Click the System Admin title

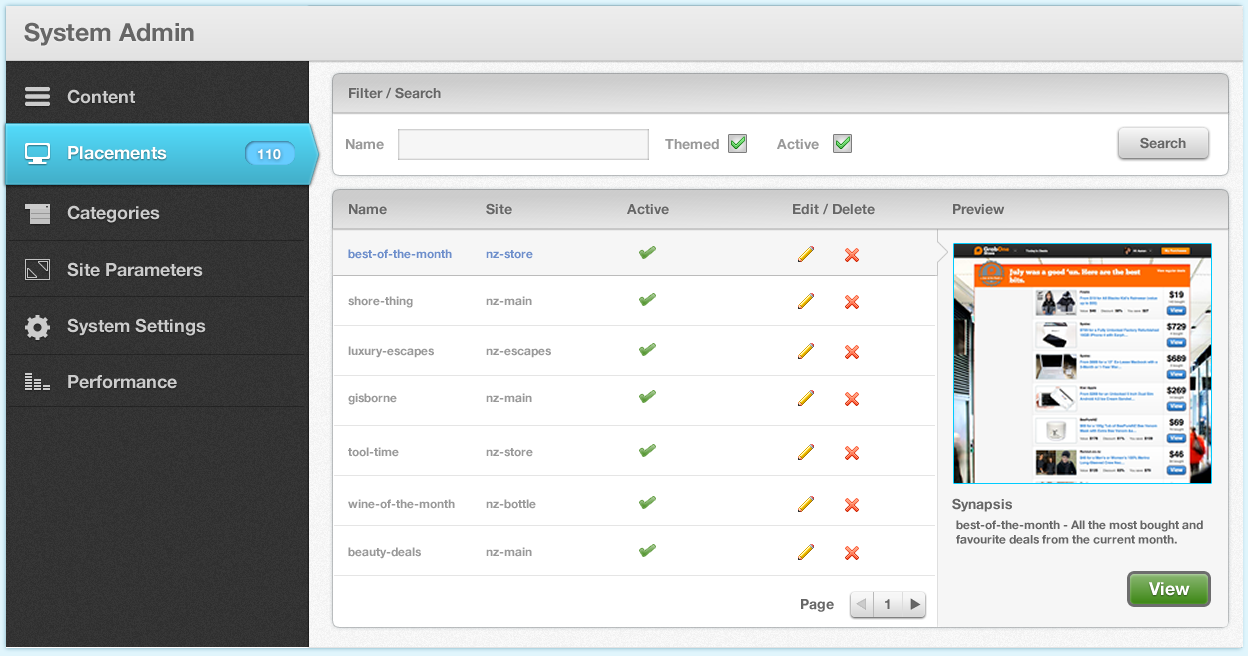point(109,33)
